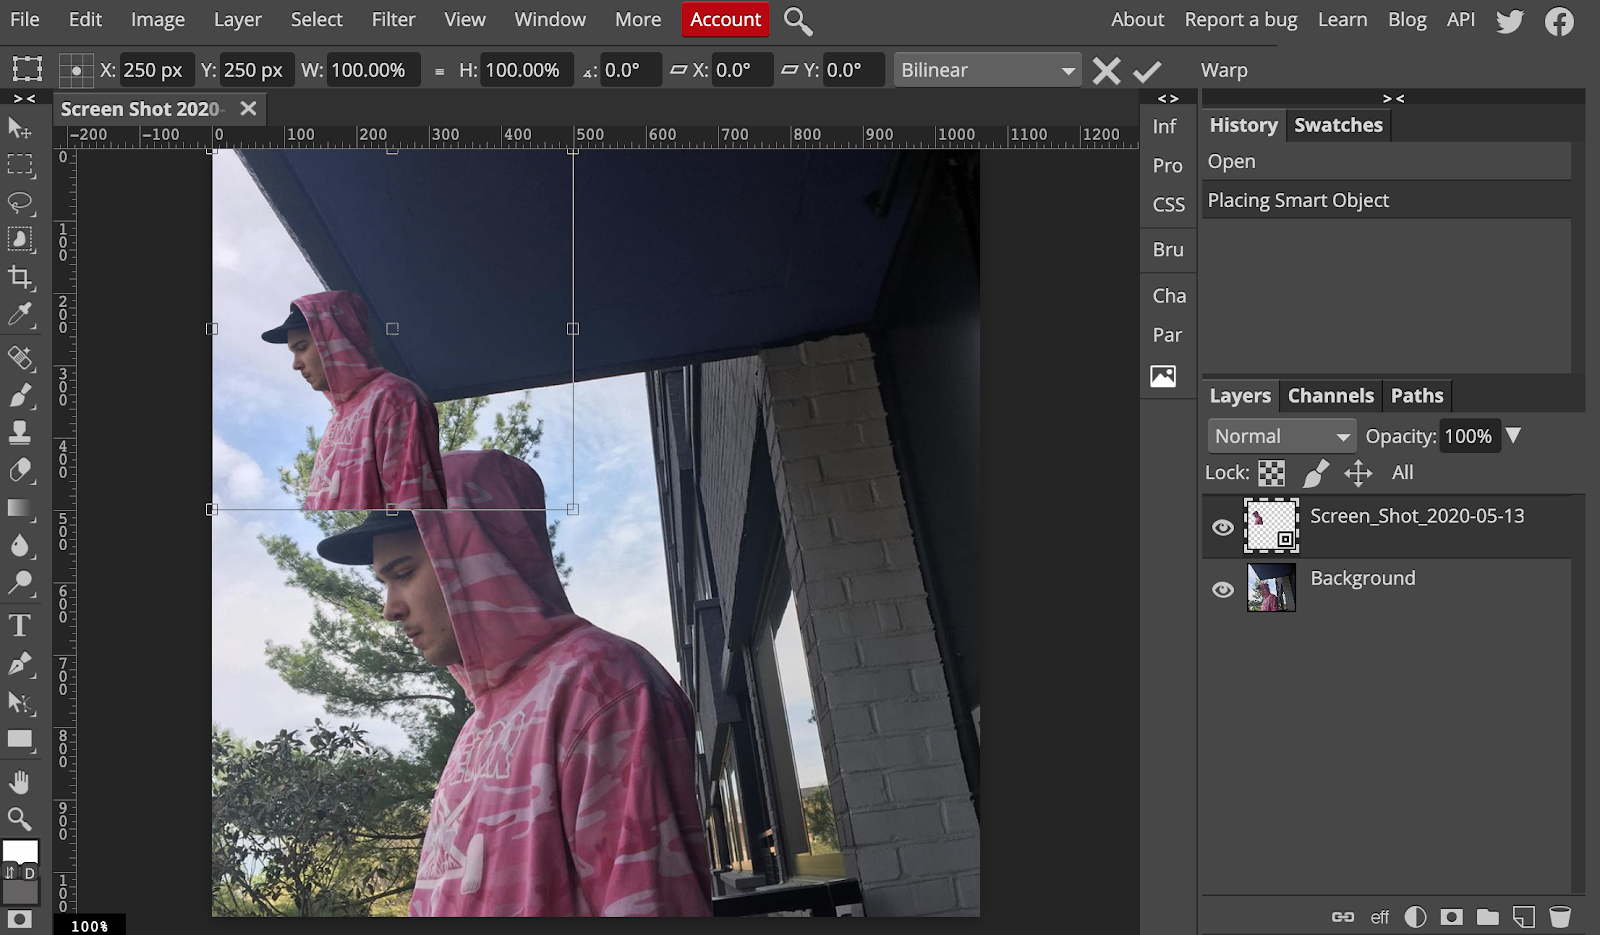The height and width of the screenshot is (935, 1600).
Task: Click the red Account button
Action: 725,20
